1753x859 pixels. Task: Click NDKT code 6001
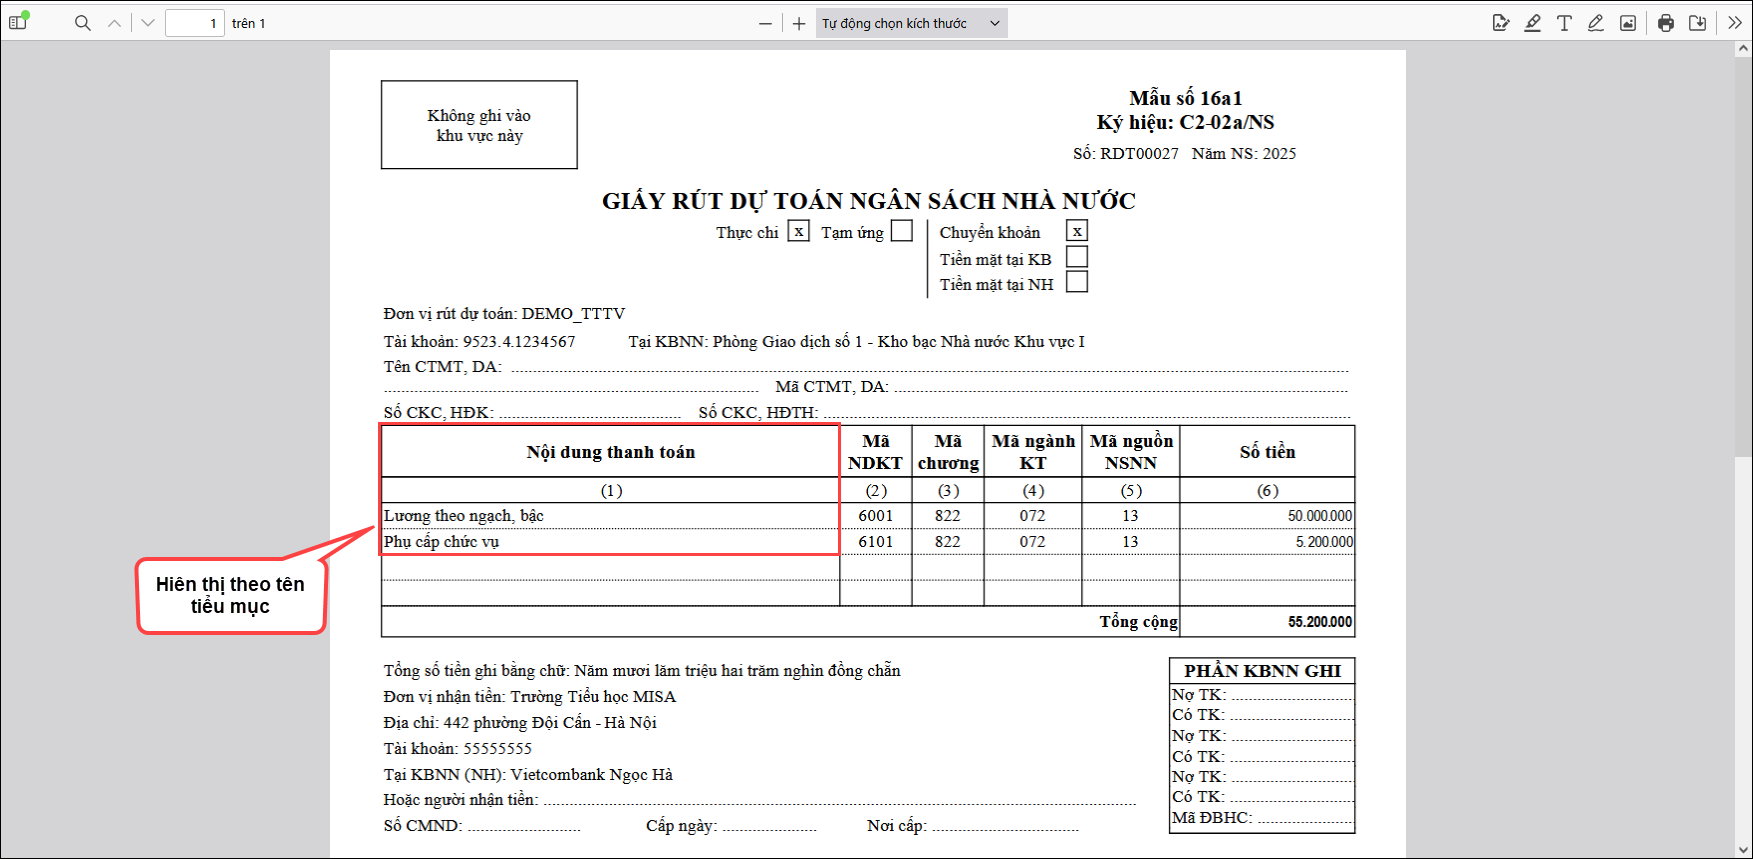coord(876,515)
